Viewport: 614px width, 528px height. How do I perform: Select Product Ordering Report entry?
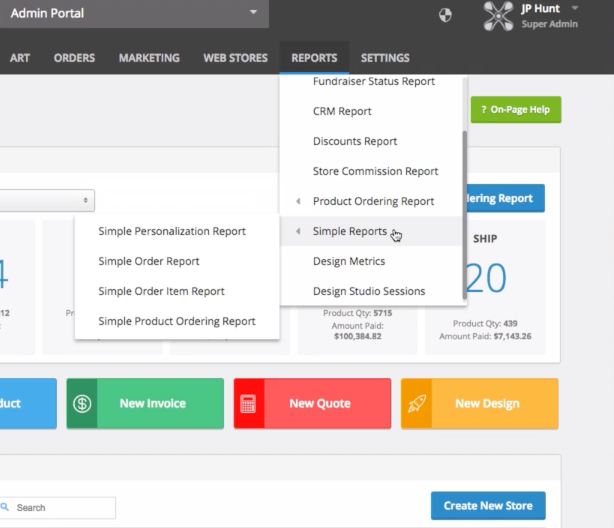(373, 201)
